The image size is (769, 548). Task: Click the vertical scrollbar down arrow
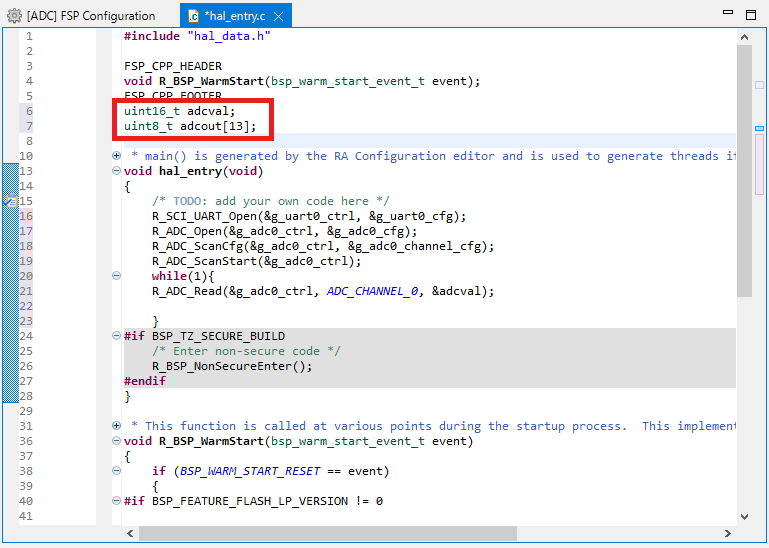(x=744, y=516)
